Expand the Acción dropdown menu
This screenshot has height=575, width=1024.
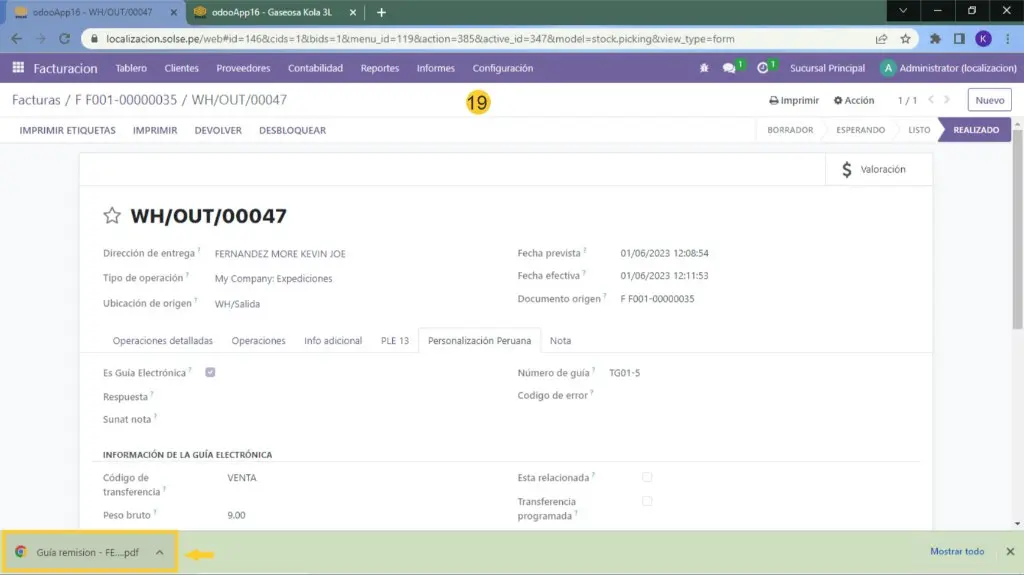pyautogui.click(x=854, y=100)
